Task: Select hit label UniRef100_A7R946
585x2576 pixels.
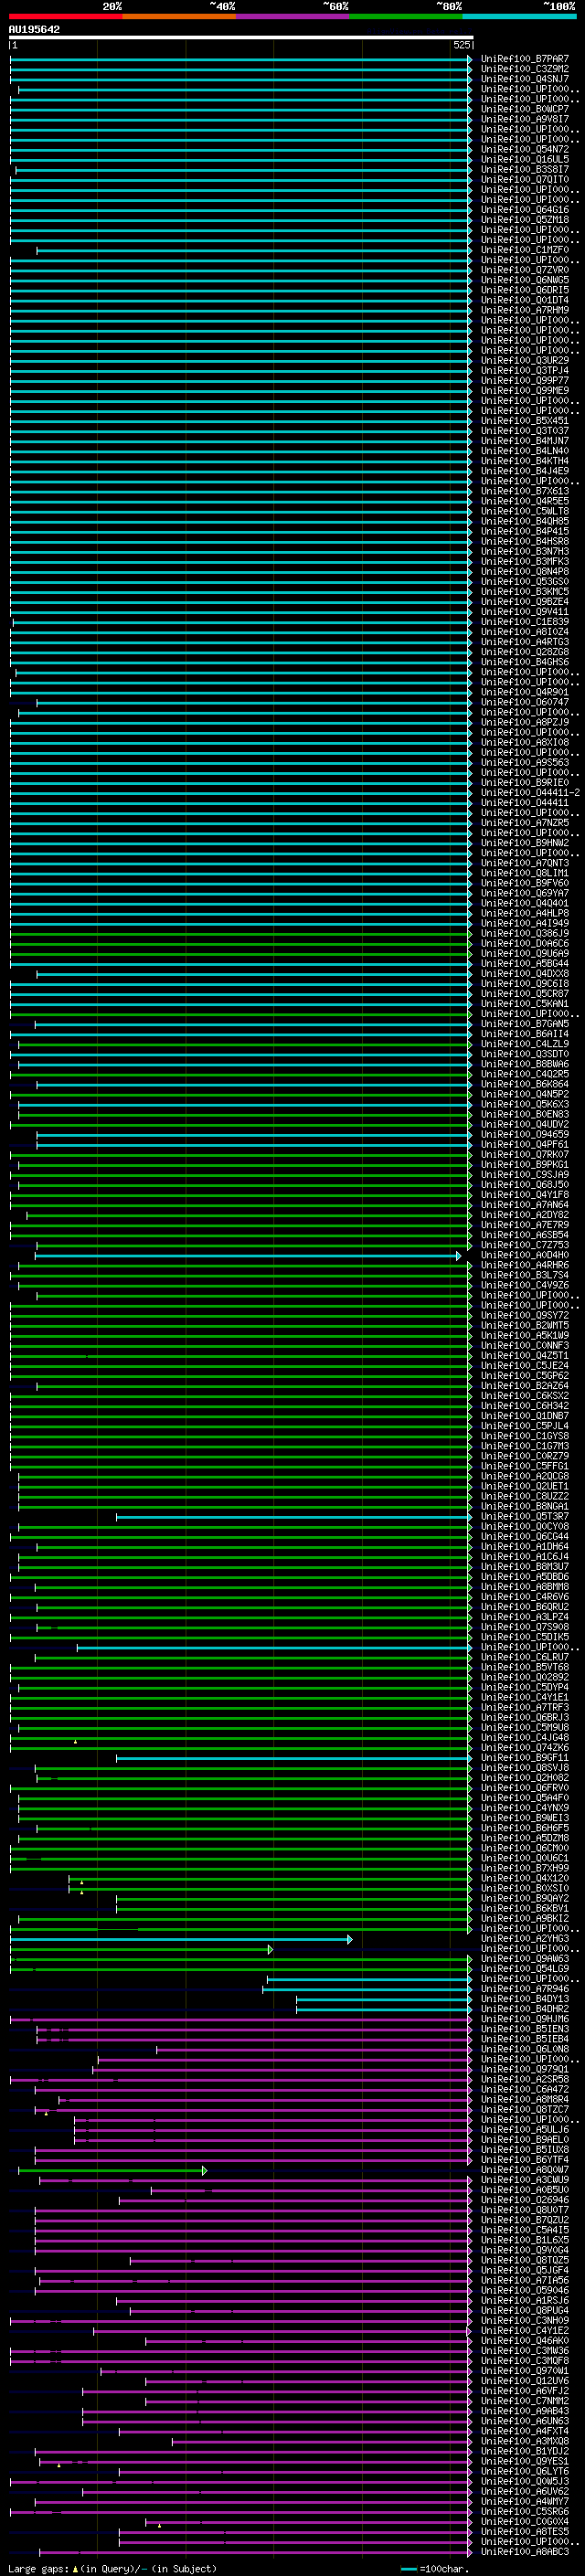Action: pyautogui.click(x=525, y=1989)
